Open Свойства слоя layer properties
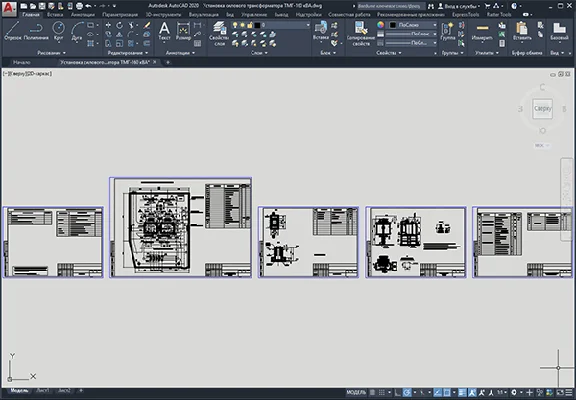The width and height of the screenshot is (576, 400). [x=219, y=33]
